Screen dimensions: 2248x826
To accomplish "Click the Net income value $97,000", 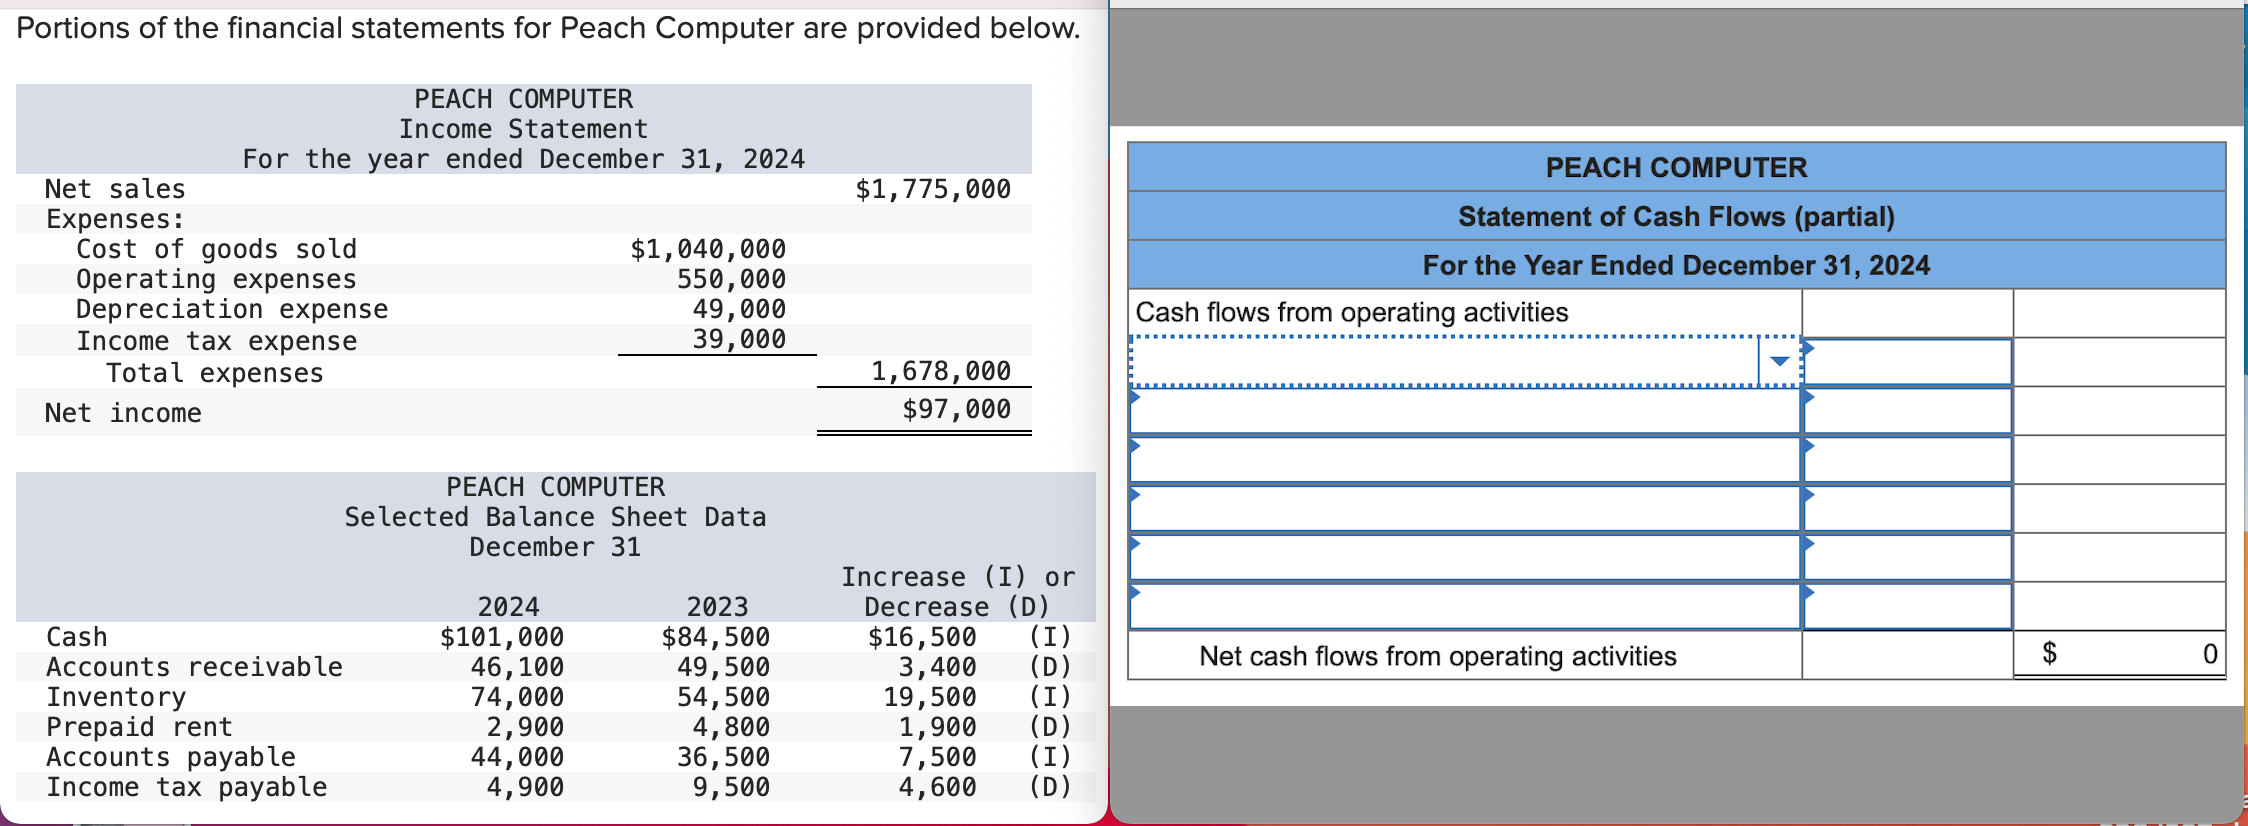I will point(956,409).
